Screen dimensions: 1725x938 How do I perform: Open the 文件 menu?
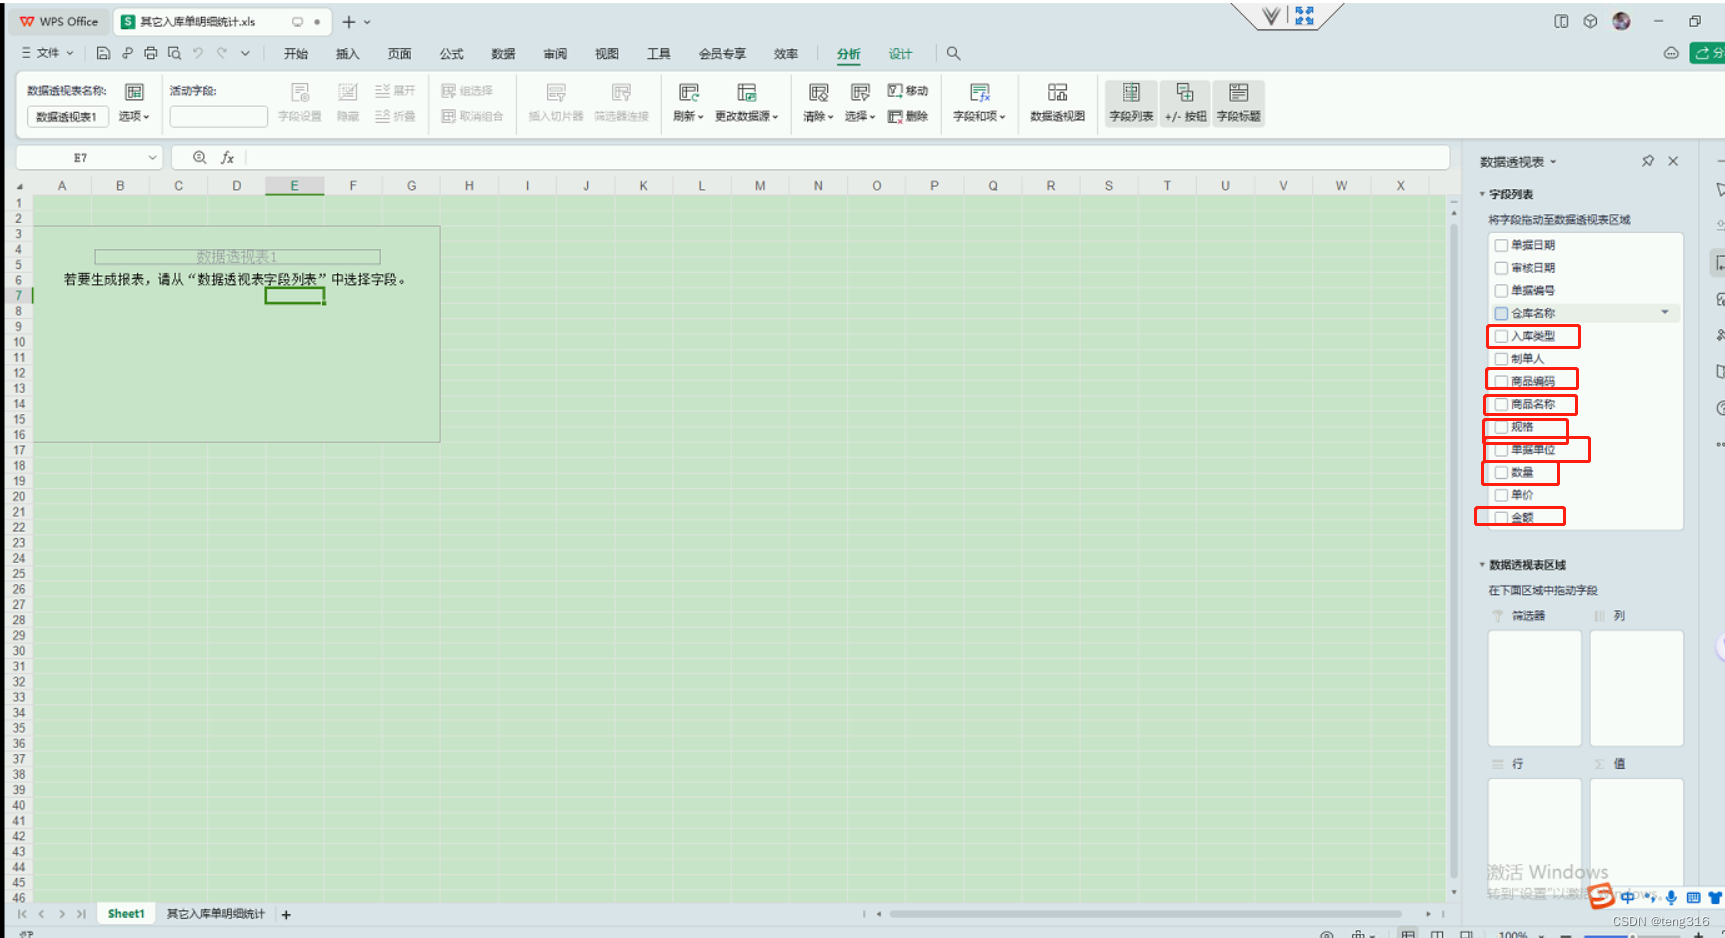(x=47, y=53)
